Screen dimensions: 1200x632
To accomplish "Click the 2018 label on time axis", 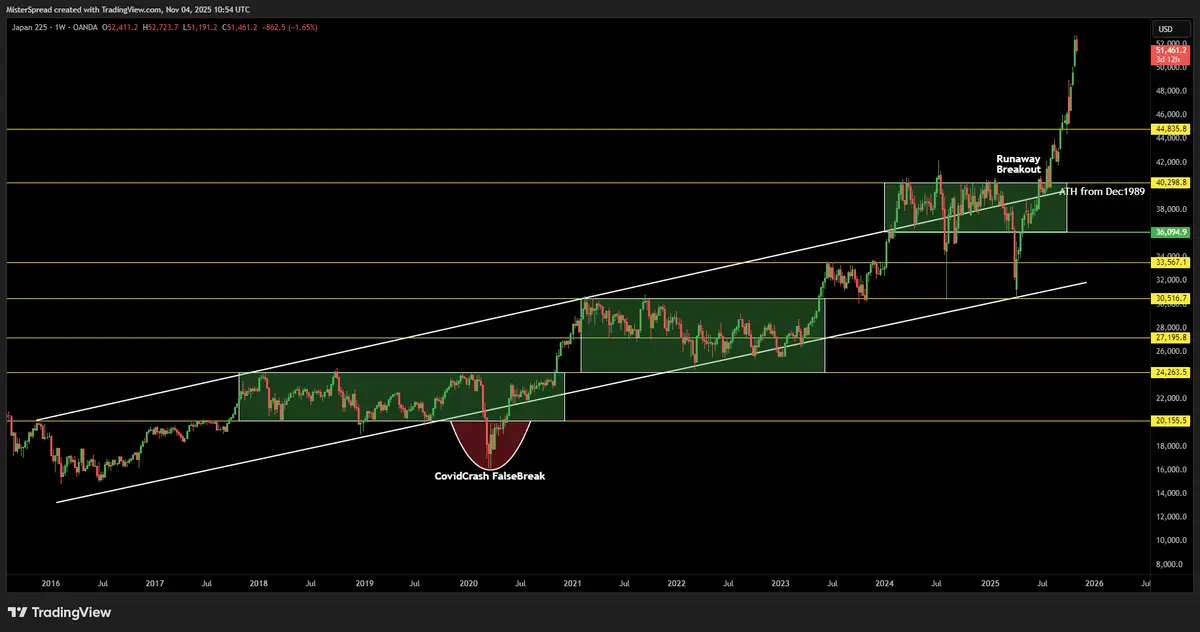I will pyautogui.click(x=258, y=582).
